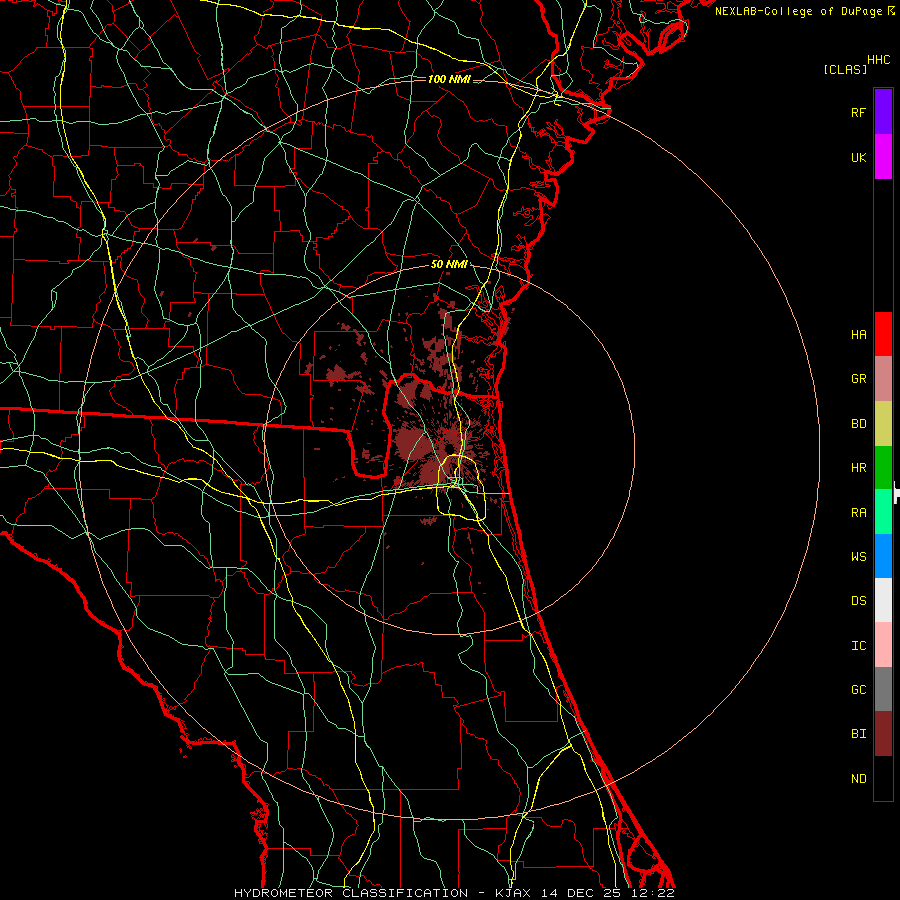
Task: Click the UK legend label
Action: tap(858, 157)
